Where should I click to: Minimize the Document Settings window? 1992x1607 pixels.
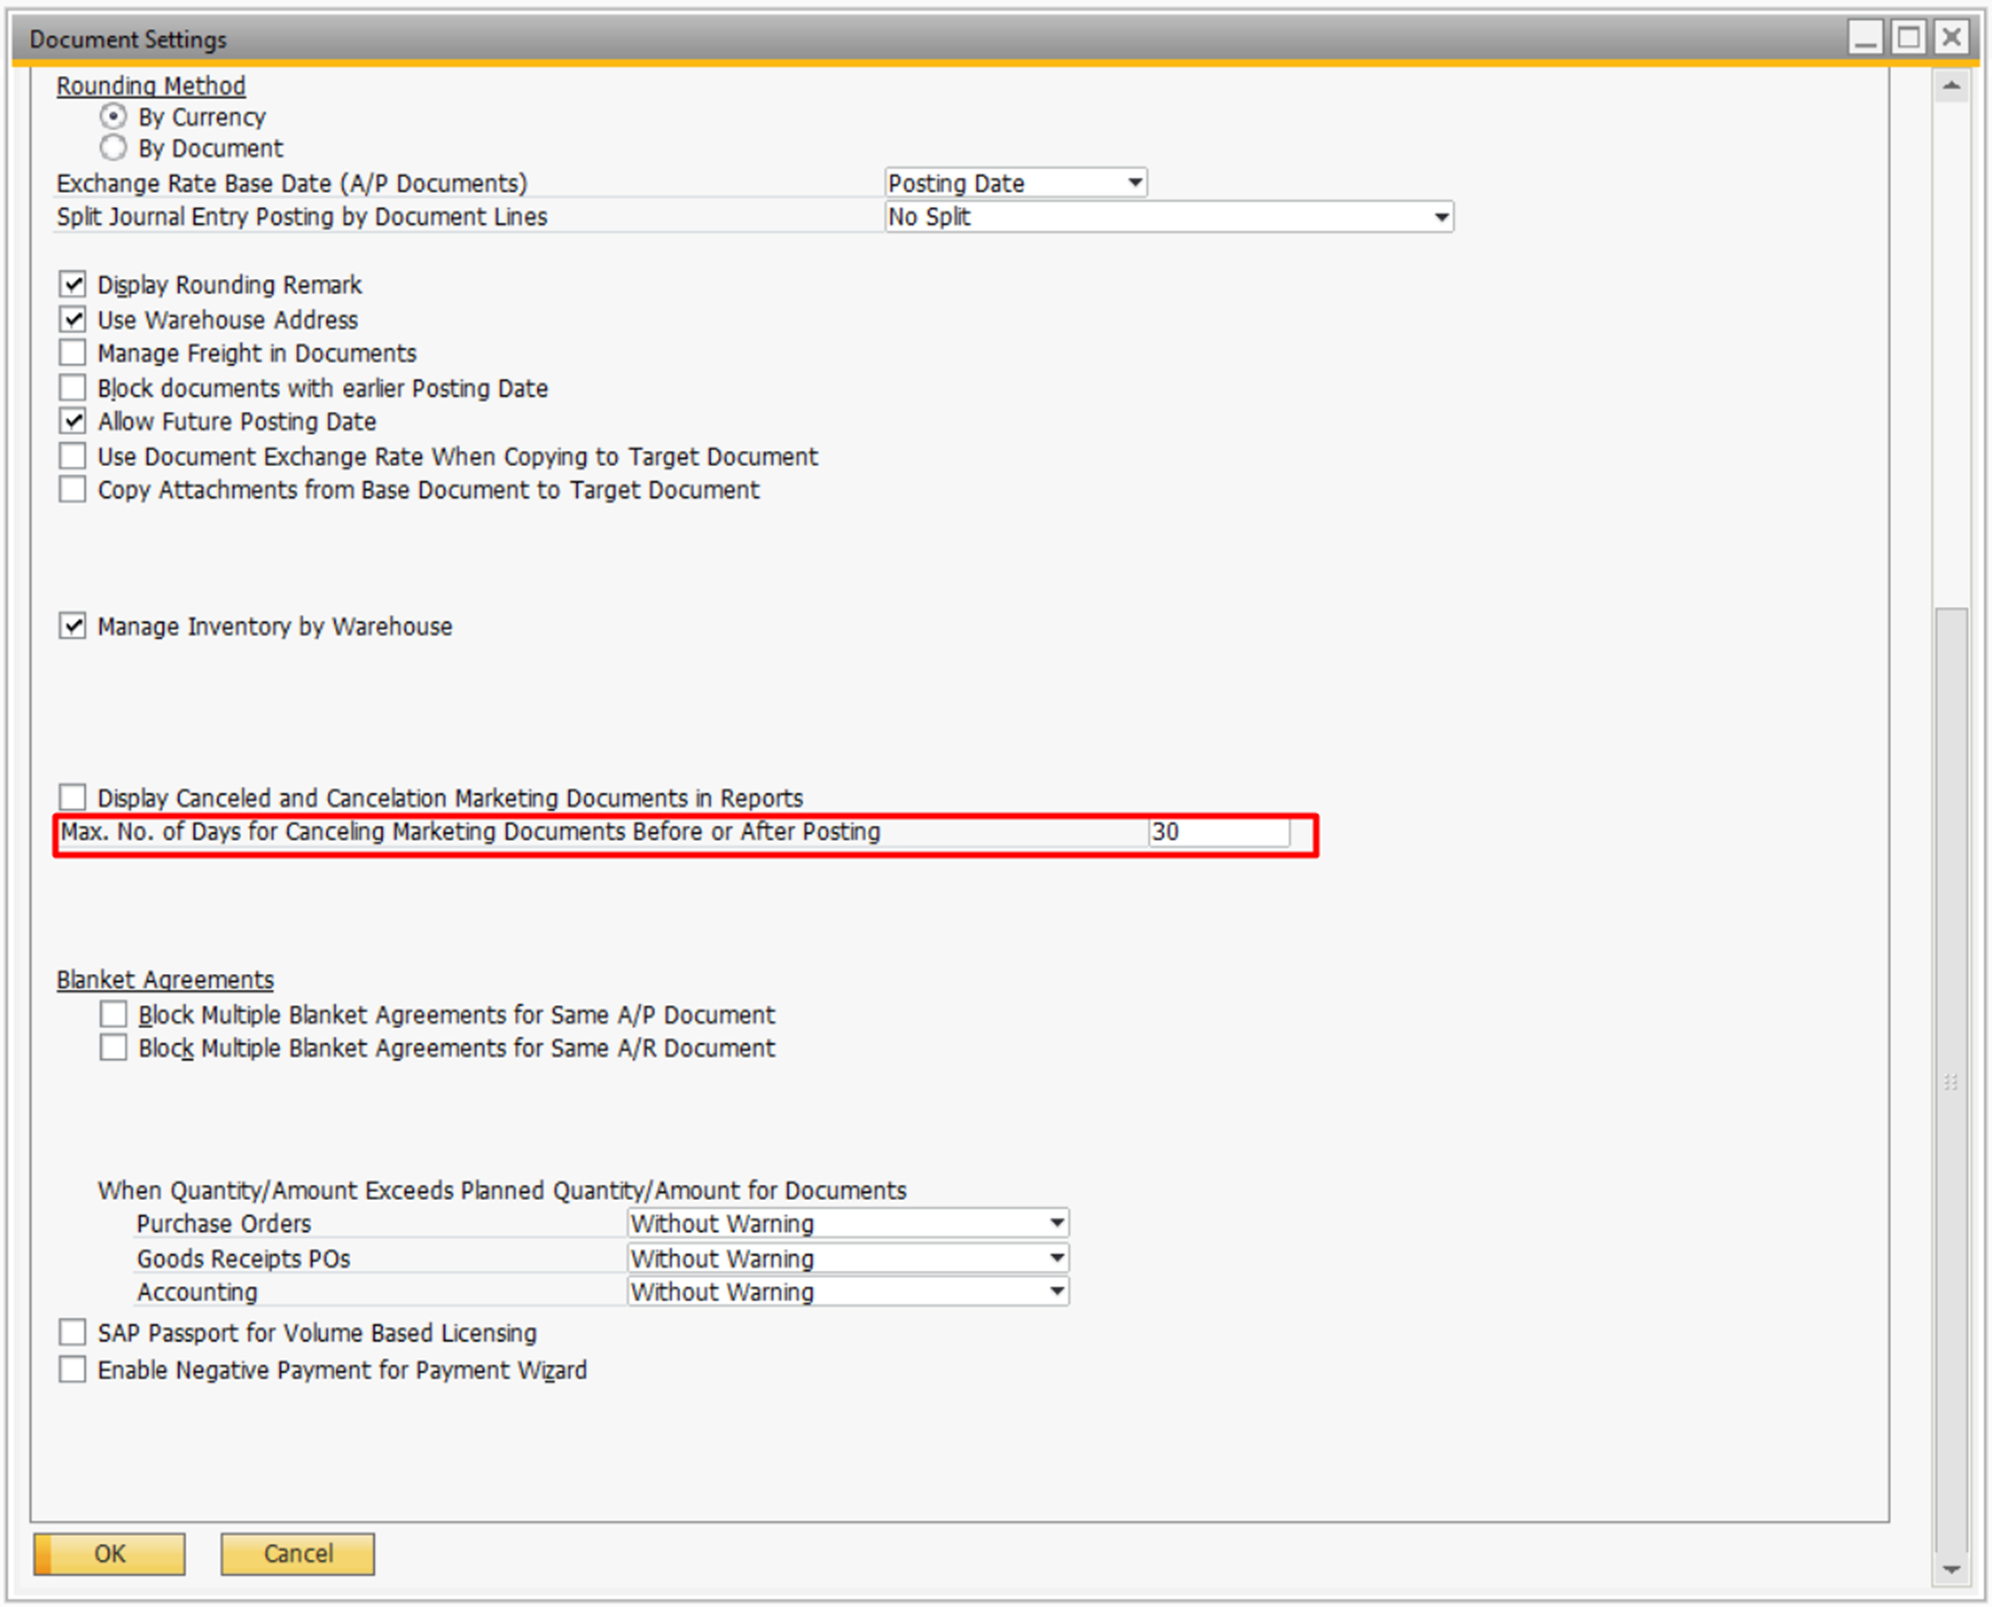1865,38
